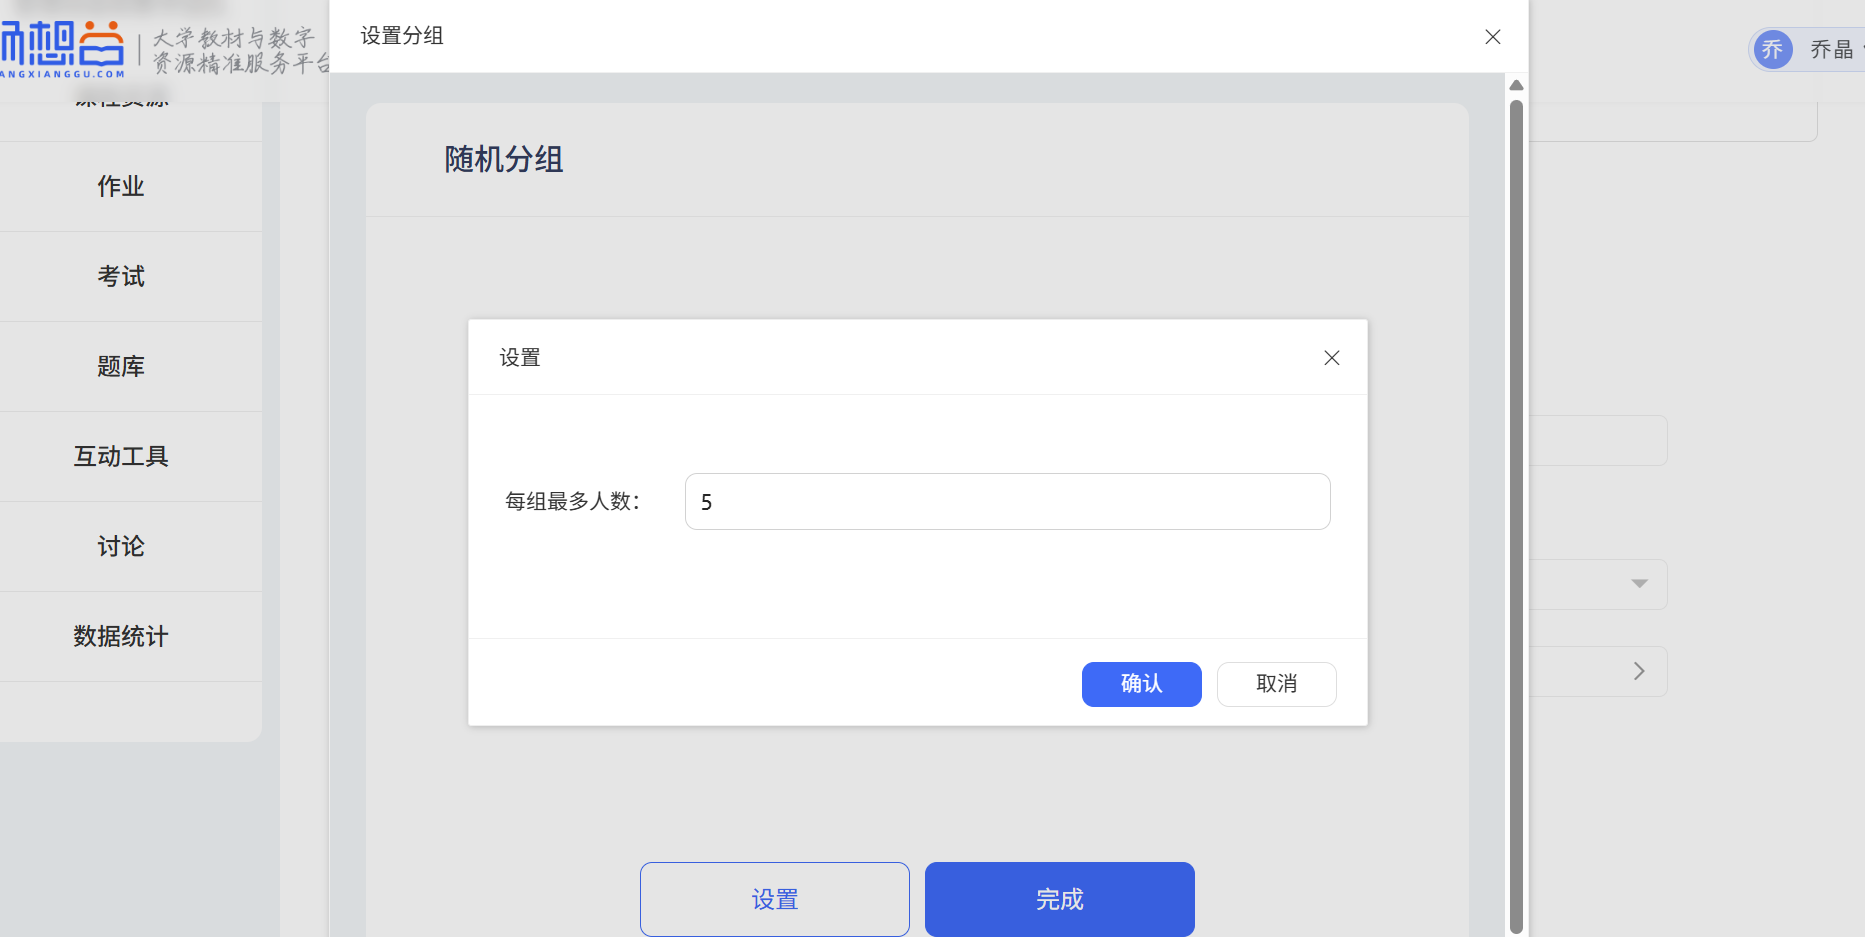The image size is (1865, 937).
Task: Click the outlined 设置 button
Action: 774,899
